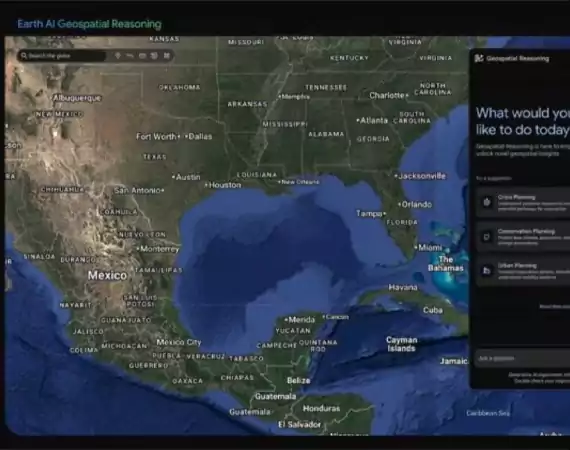Click the Austin city label
Viewport: 570px width, 450px height.
pyautogui.click(x=188, y=177)
